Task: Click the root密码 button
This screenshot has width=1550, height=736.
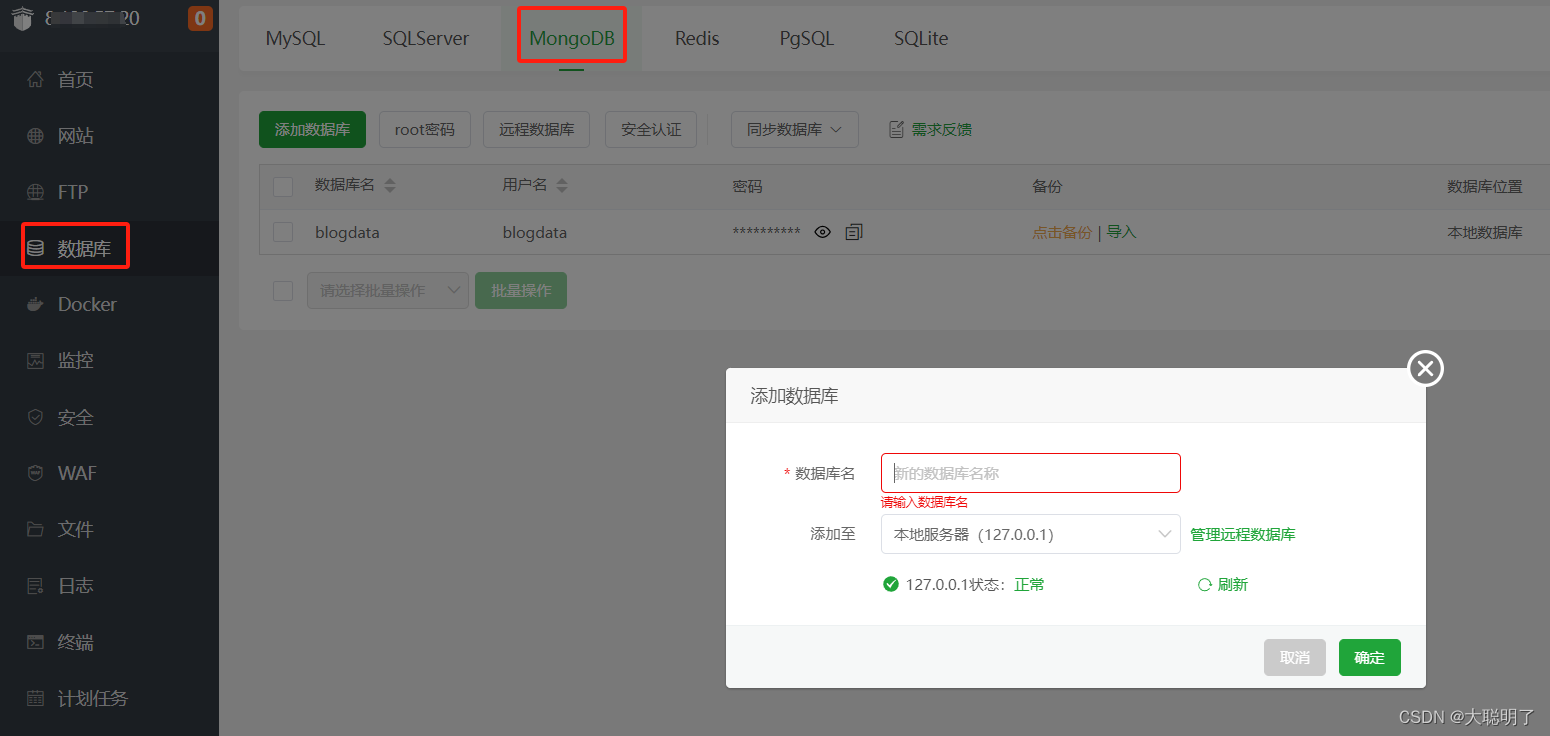Action: 425,129
